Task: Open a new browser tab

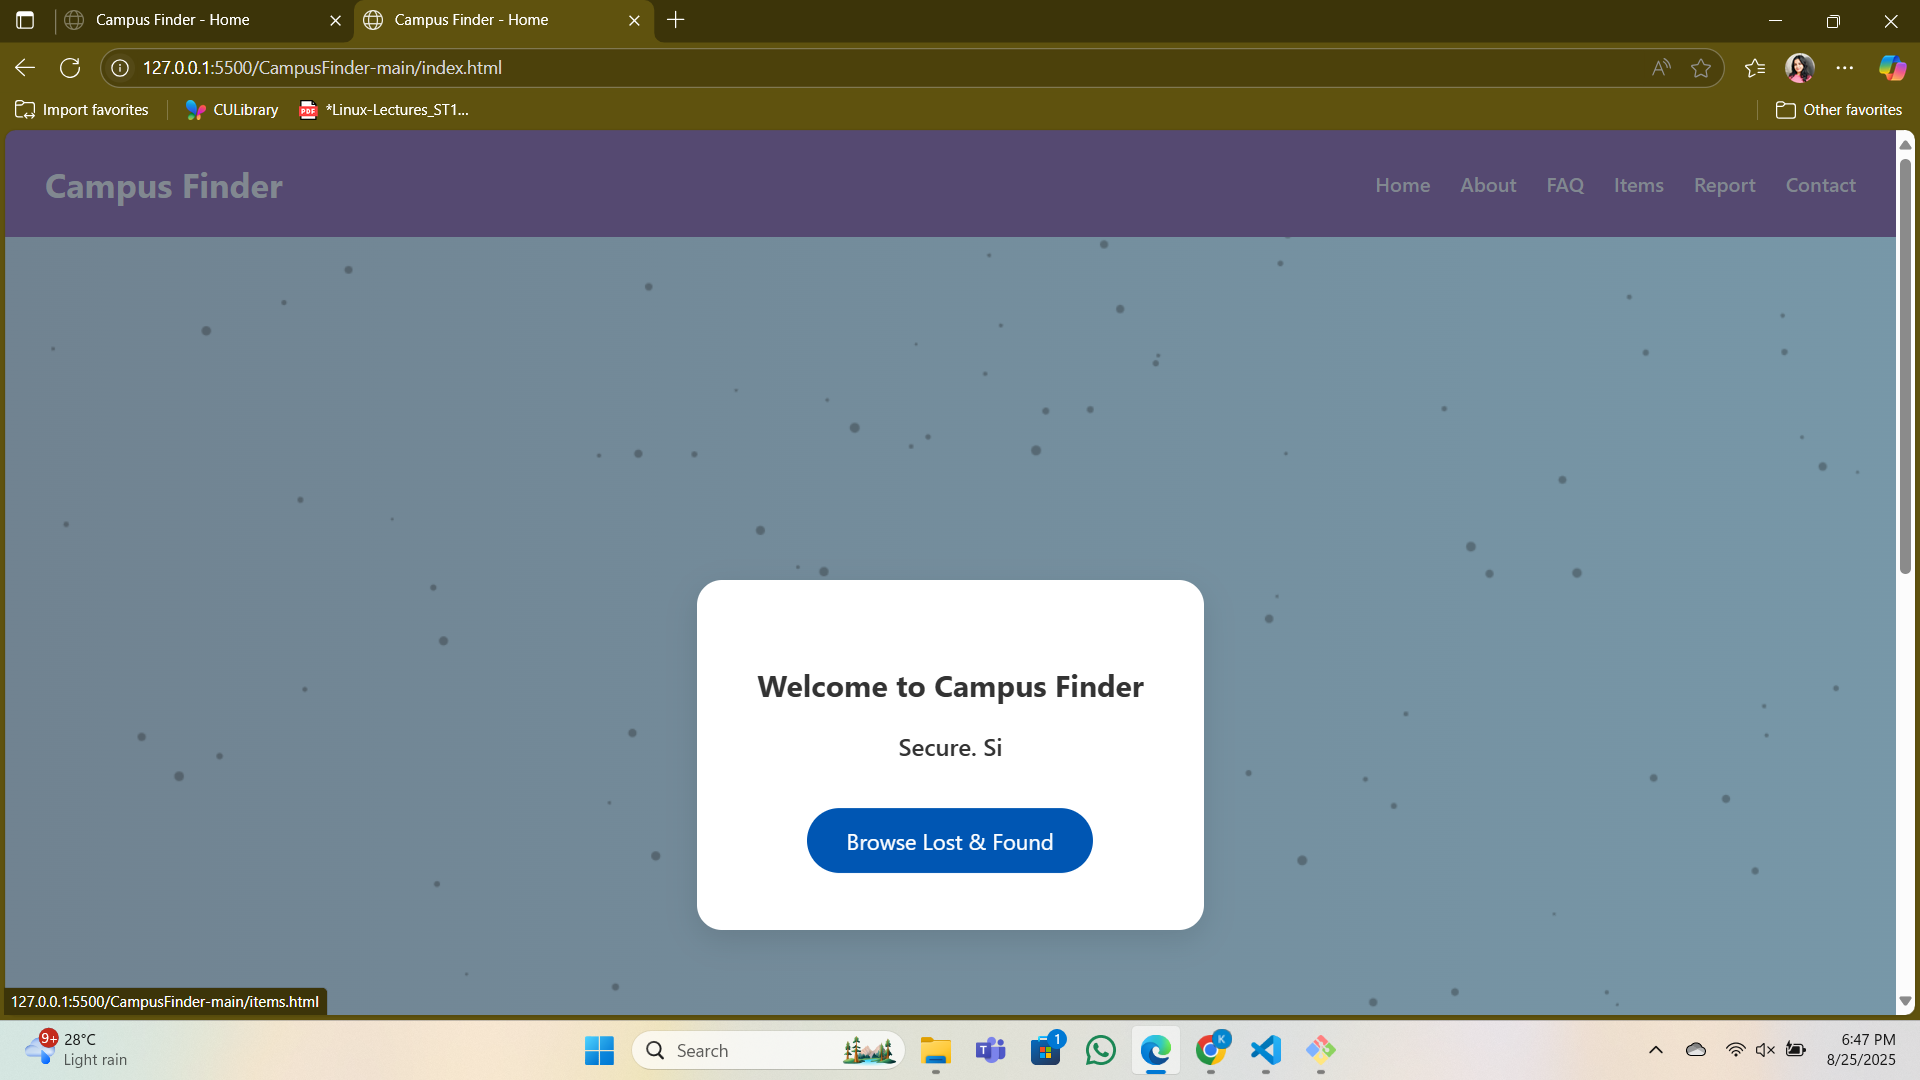Action: tap(676, 20)
